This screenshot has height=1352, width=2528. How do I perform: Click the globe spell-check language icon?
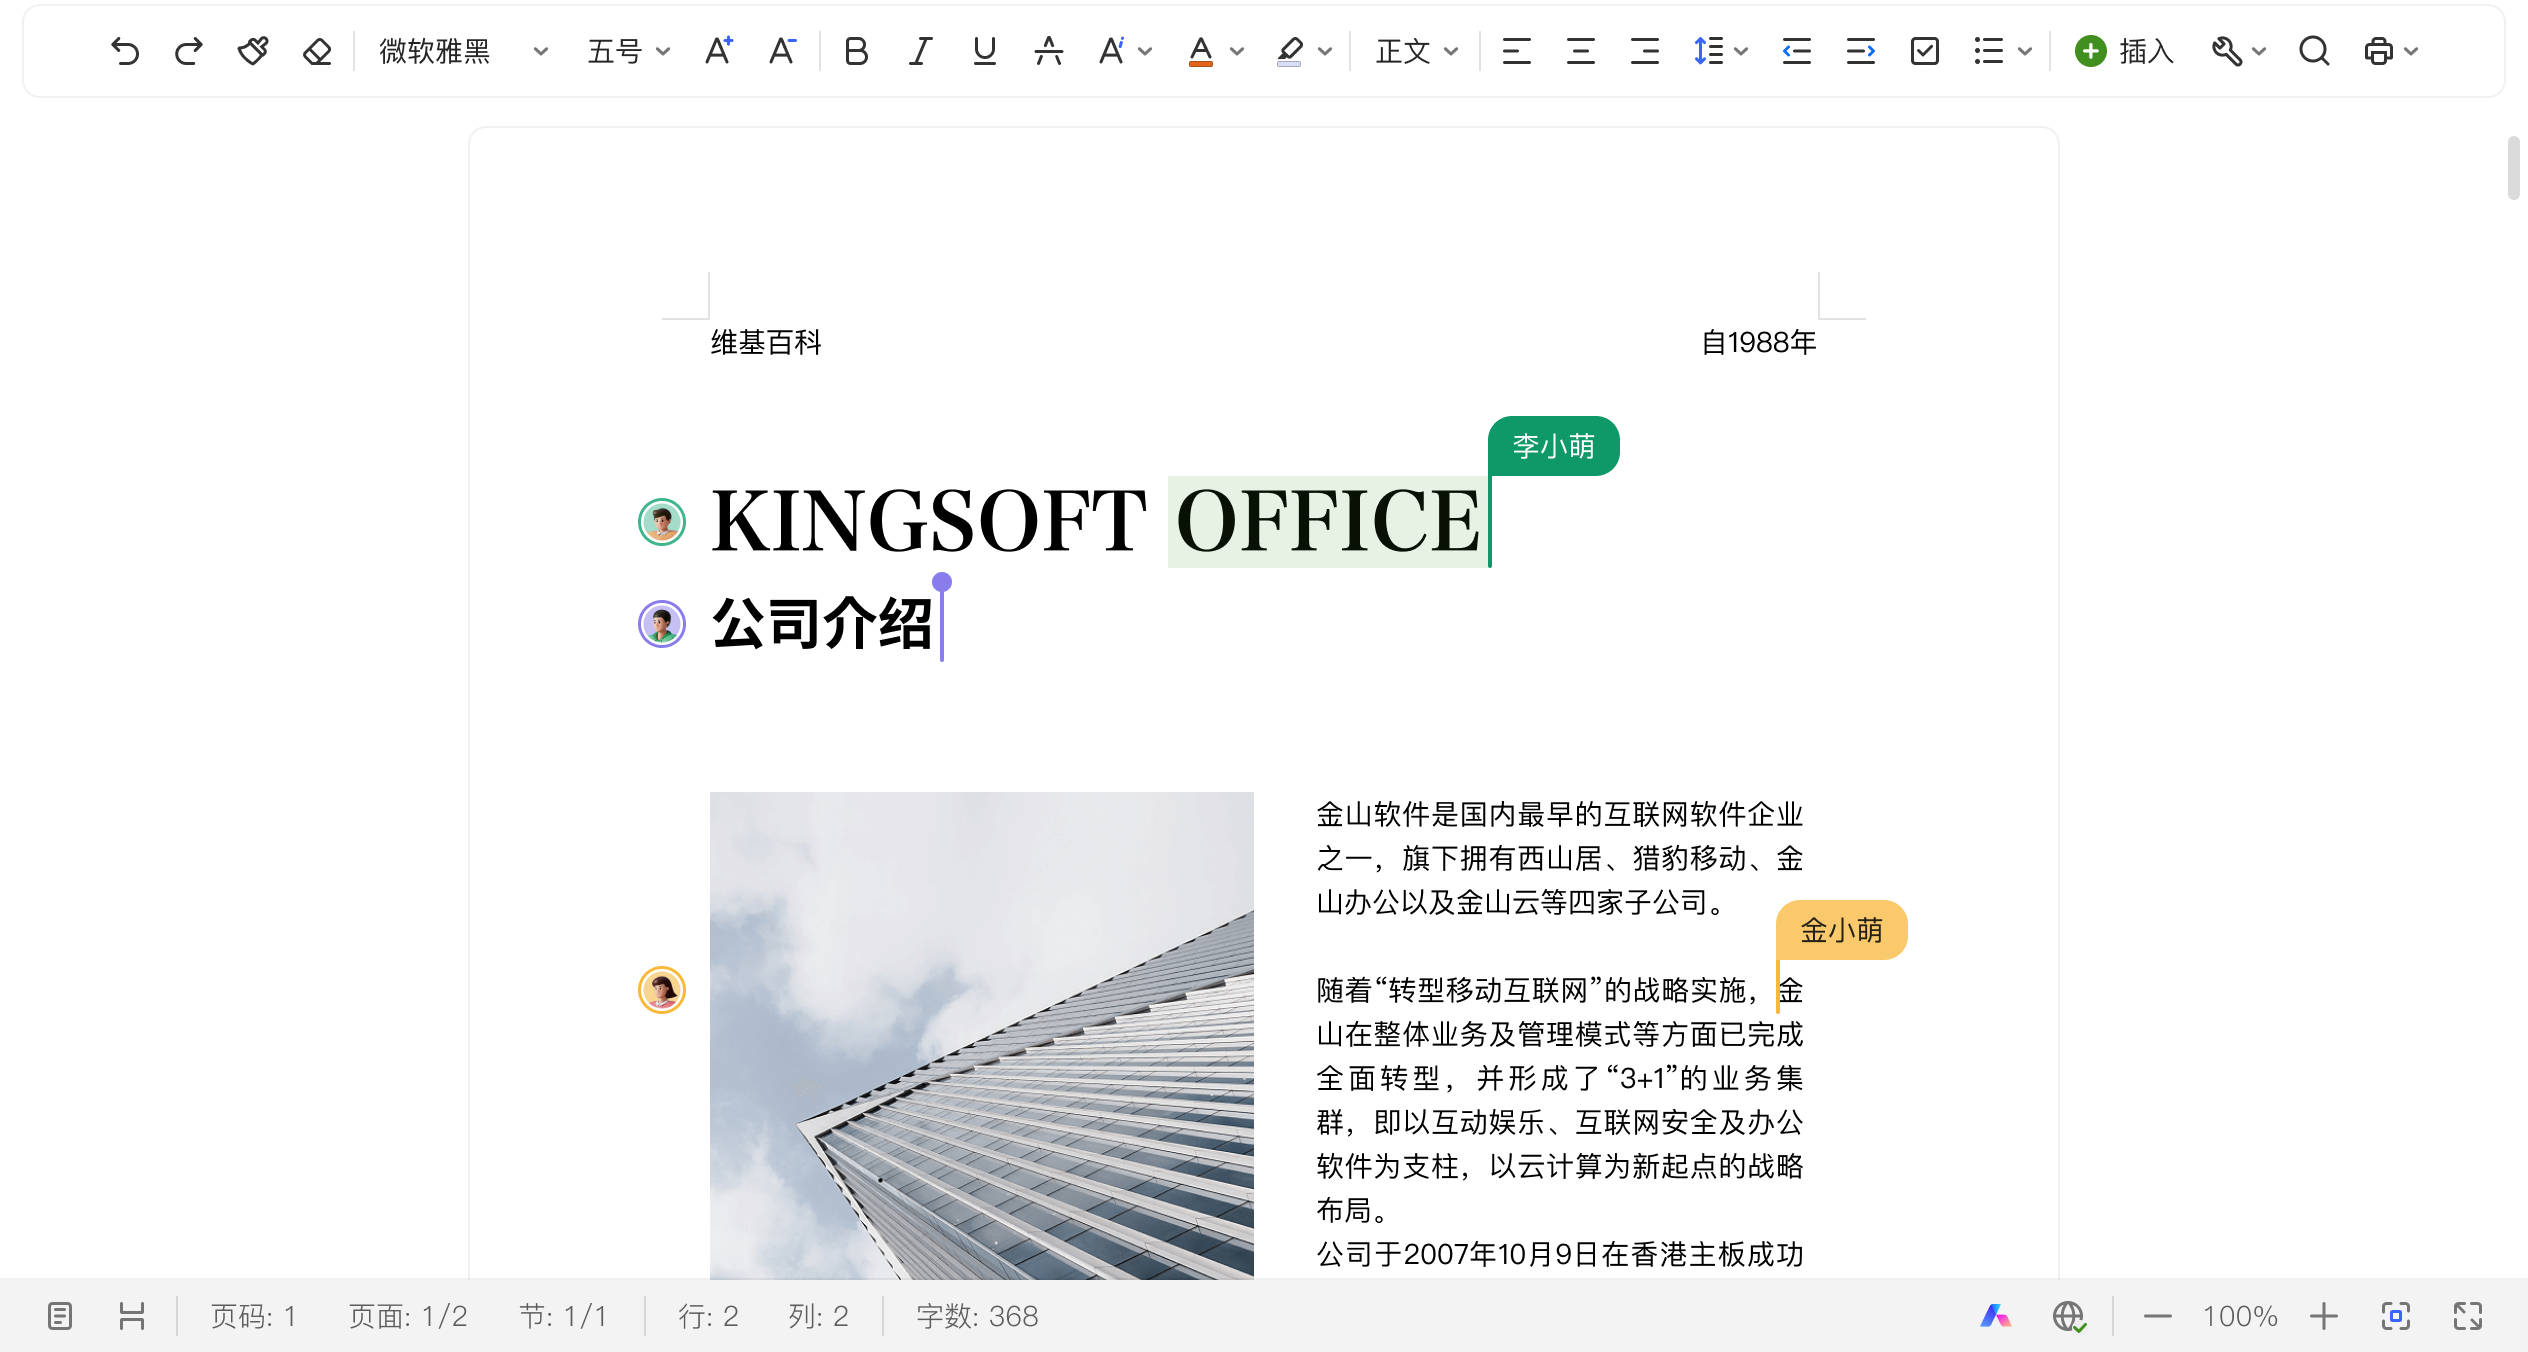point(2069,1316)
